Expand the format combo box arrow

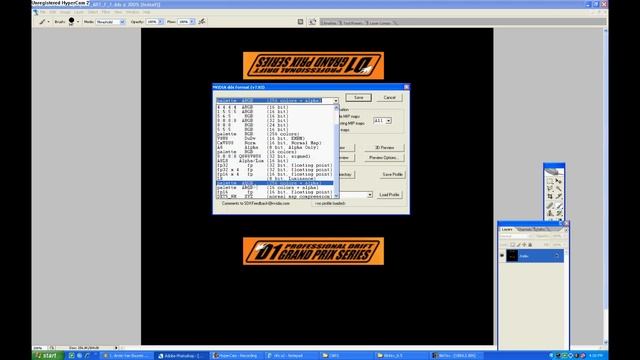click(x=336, y=100)
